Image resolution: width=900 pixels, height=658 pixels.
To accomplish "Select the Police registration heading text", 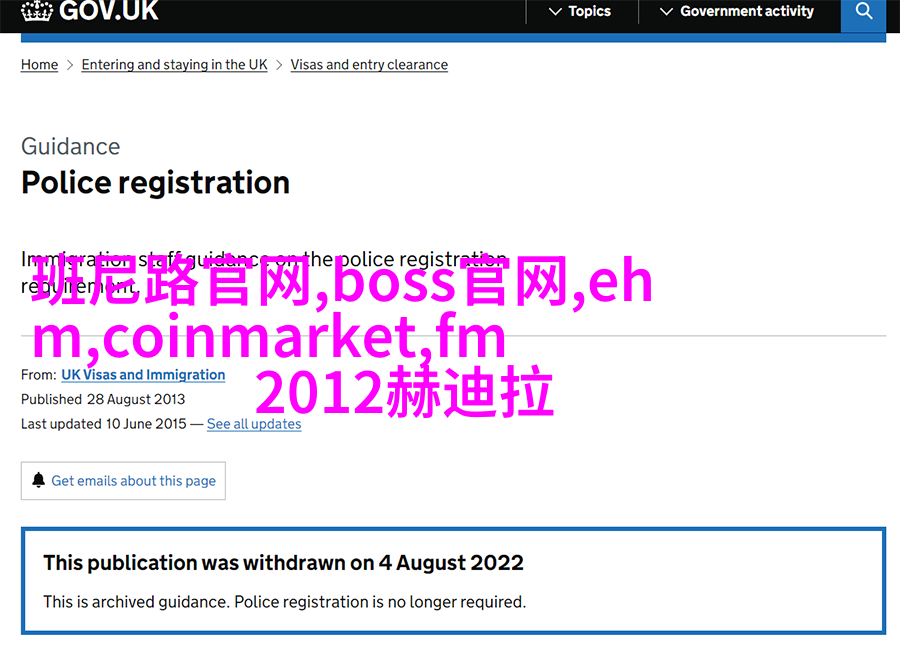I will click(156, 183).
